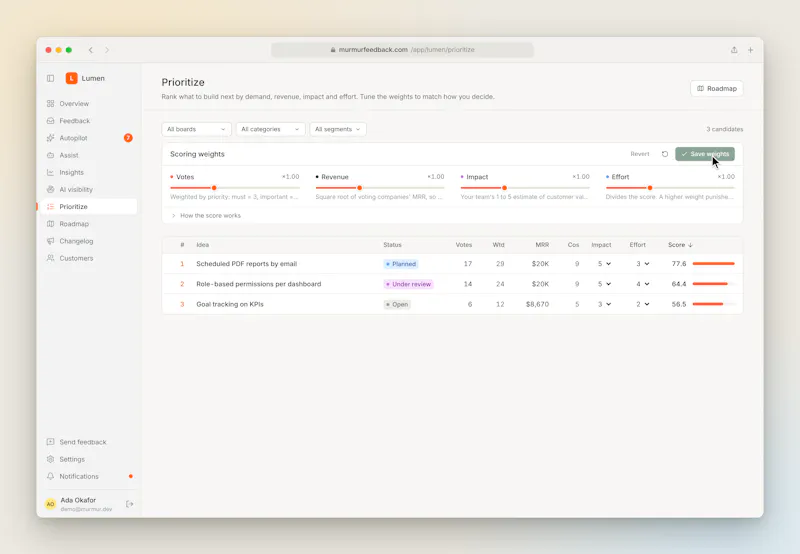Open Changelog in the sidebar
The image size is (800, 554).
[90, 241]
